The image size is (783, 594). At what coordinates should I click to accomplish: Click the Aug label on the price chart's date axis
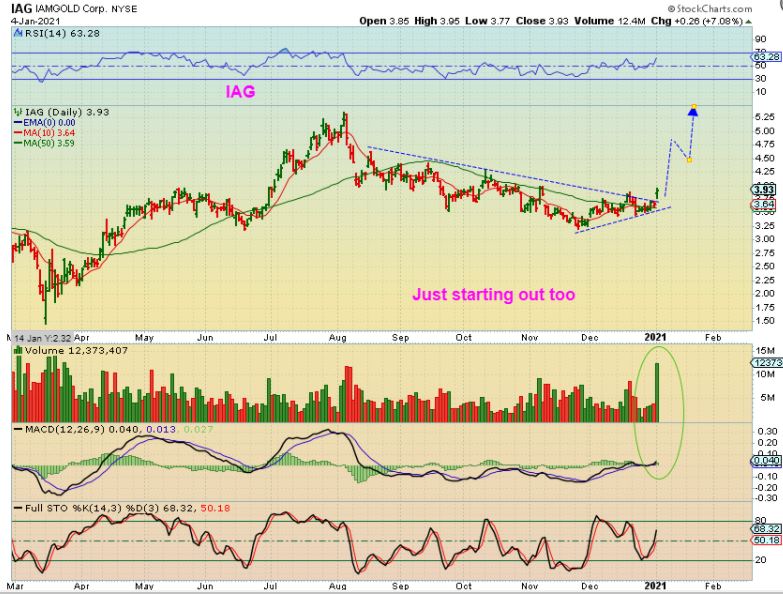coord(337,337)
